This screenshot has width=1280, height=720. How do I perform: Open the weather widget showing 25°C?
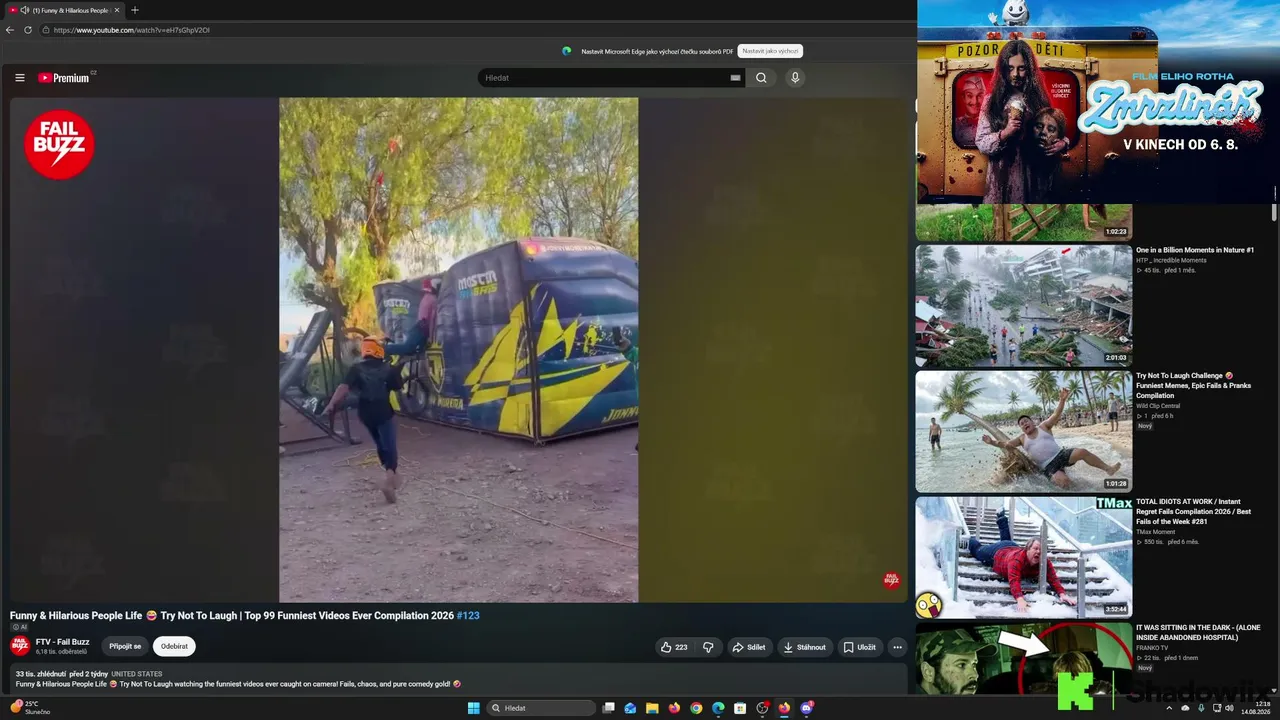click(x=30, y=708)
